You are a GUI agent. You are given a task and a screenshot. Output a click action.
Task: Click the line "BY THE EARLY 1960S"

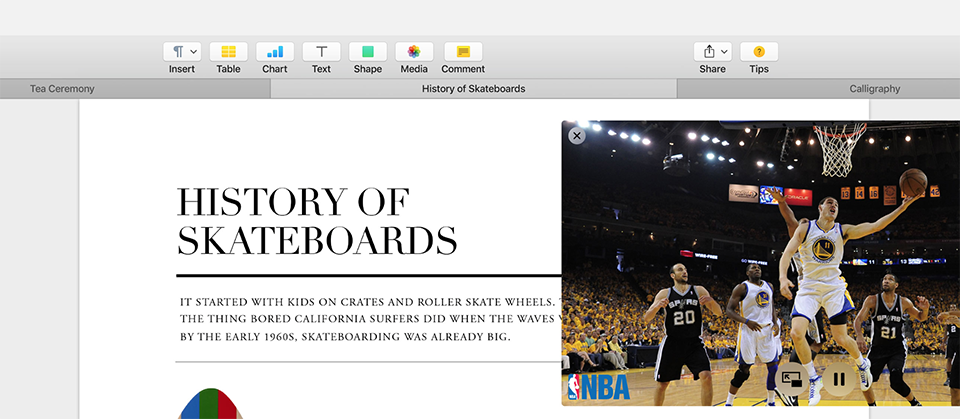(345, 336)
